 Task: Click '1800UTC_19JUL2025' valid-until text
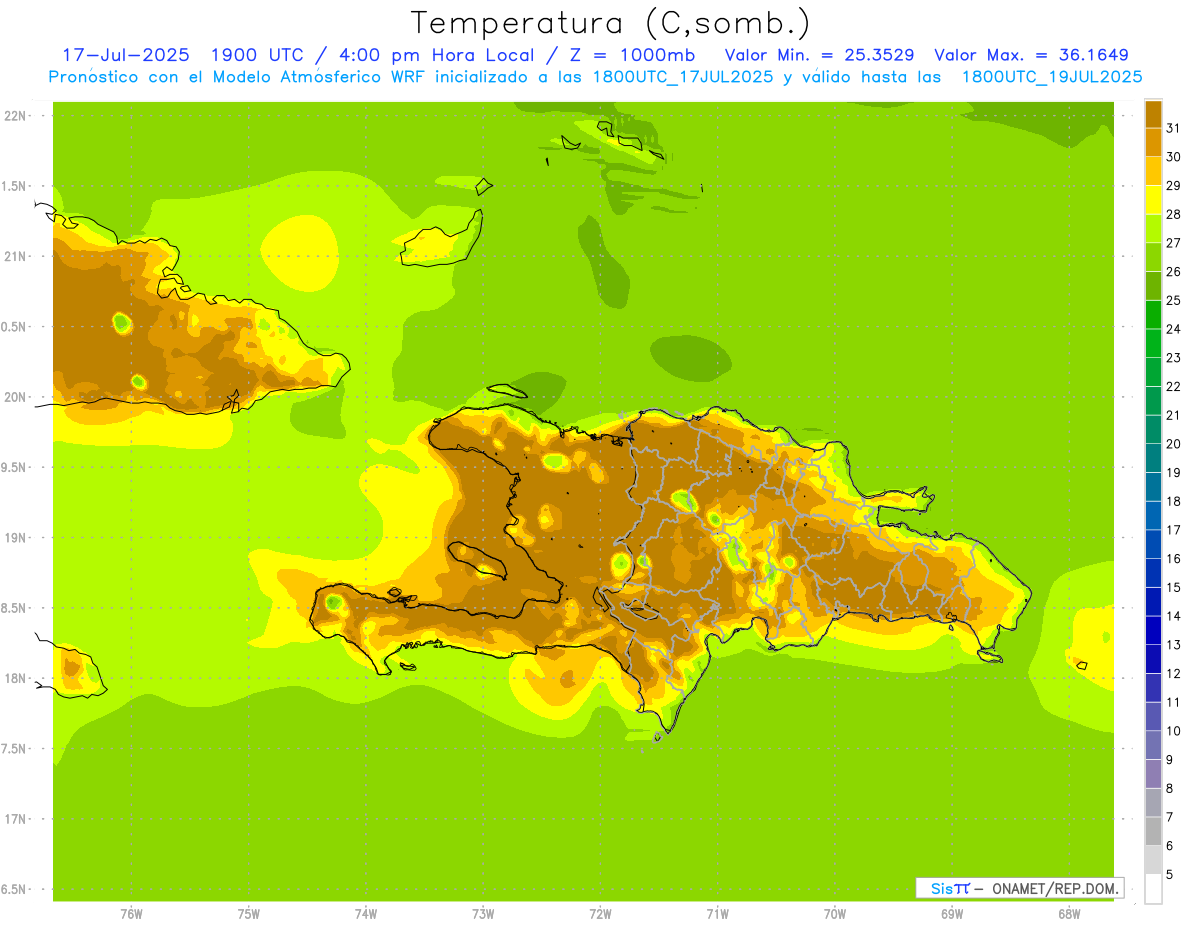coord(1052,77)
